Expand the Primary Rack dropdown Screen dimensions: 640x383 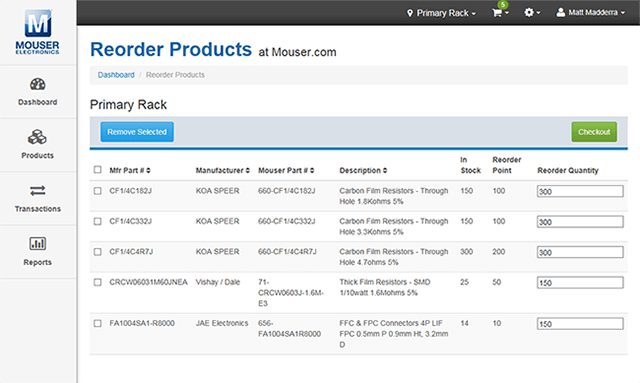[x=442, y=13]
